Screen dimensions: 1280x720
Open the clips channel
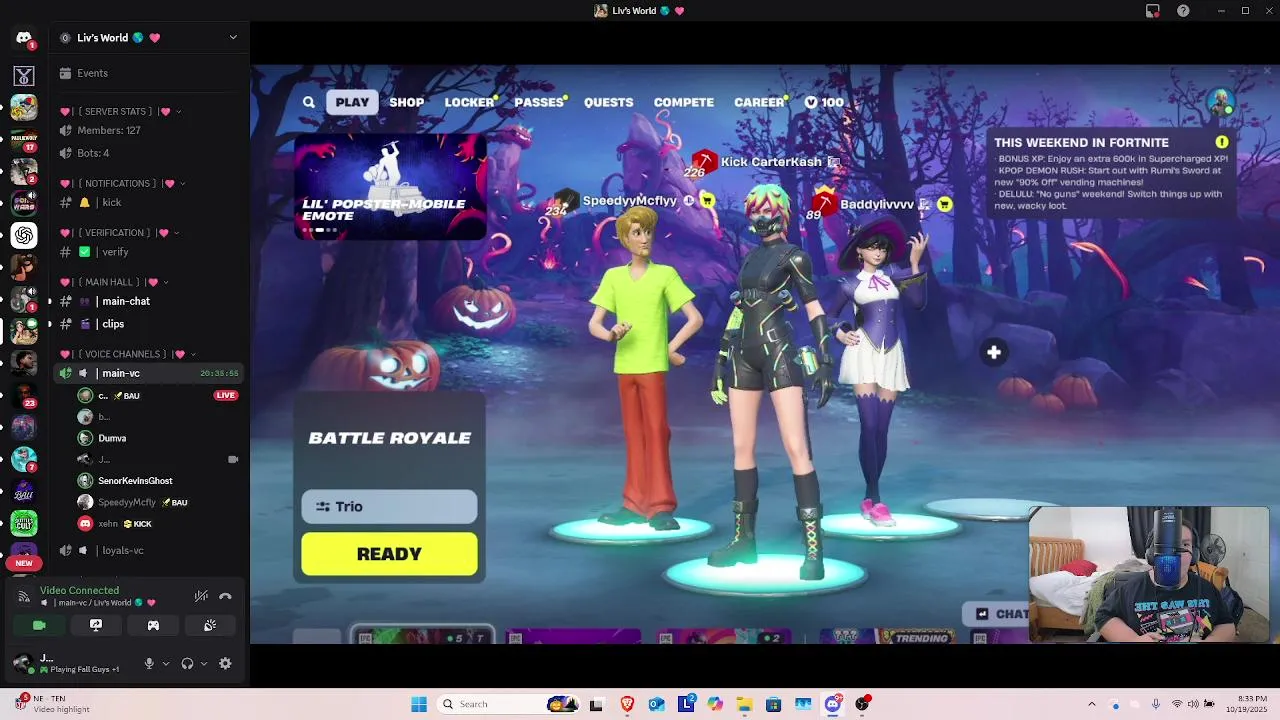click(150, 324)
